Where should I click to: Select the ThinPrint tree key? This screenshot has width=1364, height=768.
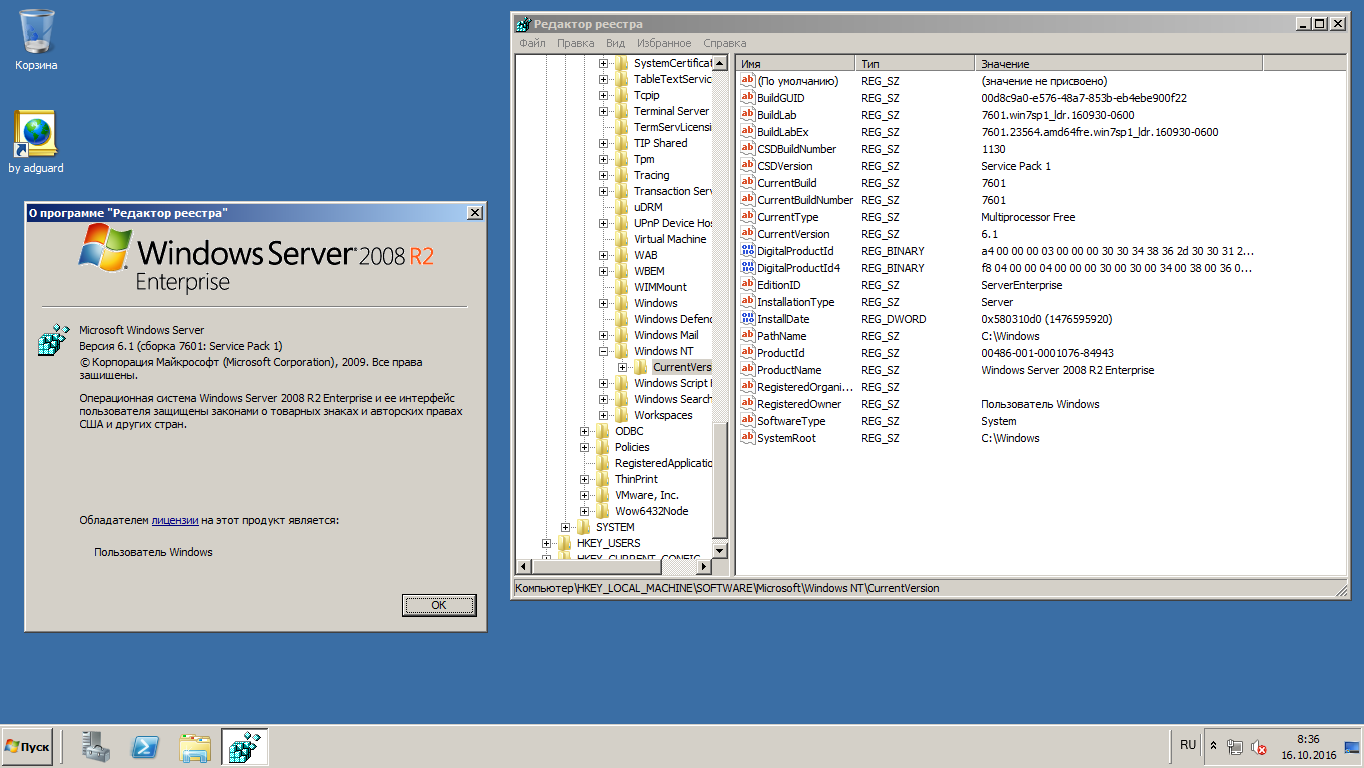click(x=636, y=479)
